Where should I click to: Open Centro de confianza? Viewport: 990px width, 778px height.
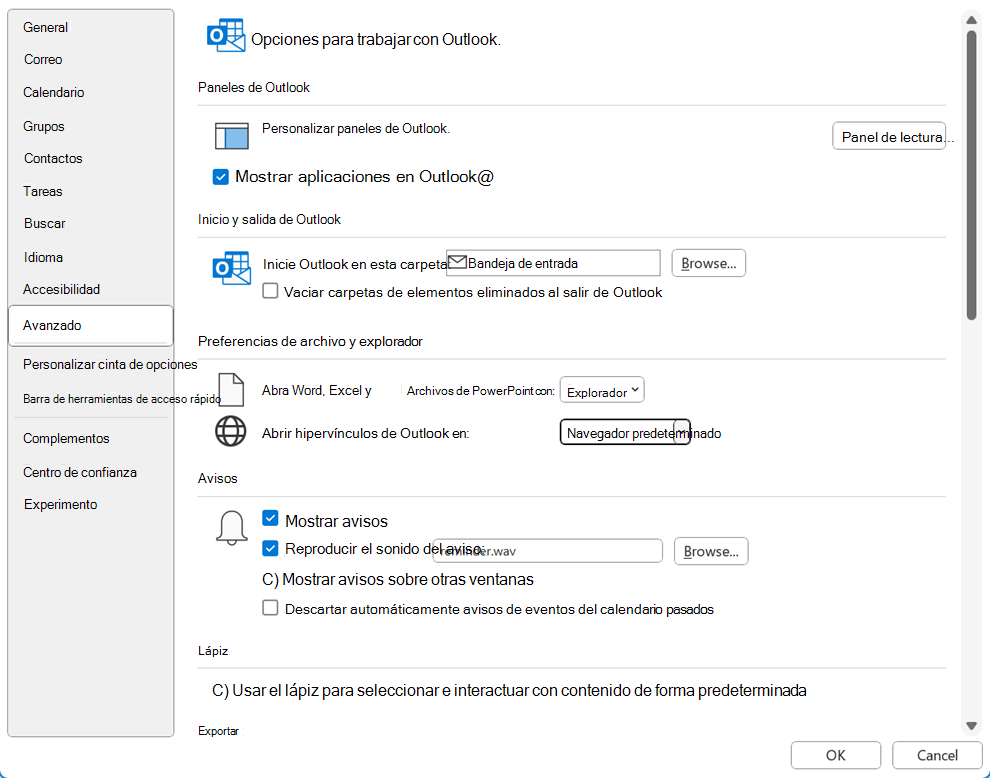pos(80,472)
